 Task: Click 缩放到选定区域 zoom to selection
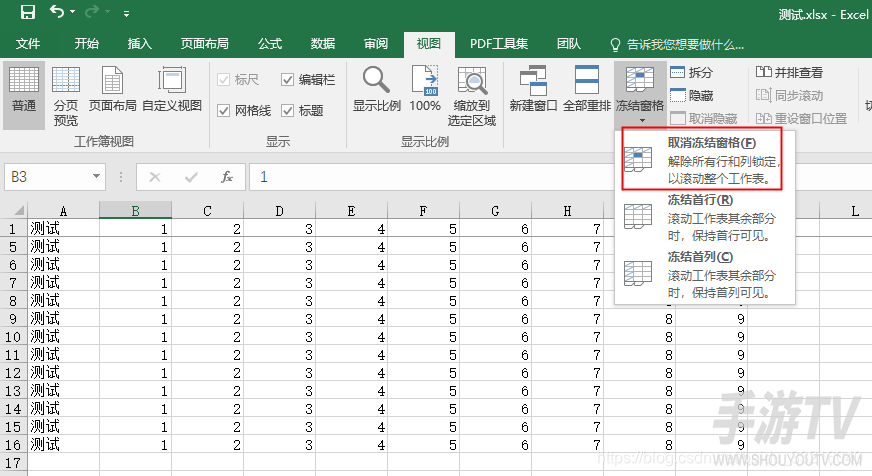click(472, 95)
